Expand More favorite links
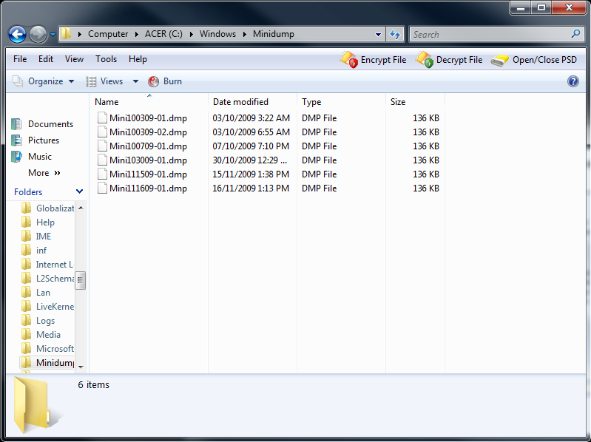Viewport: 591px width, 442px height. coord(44,173)
